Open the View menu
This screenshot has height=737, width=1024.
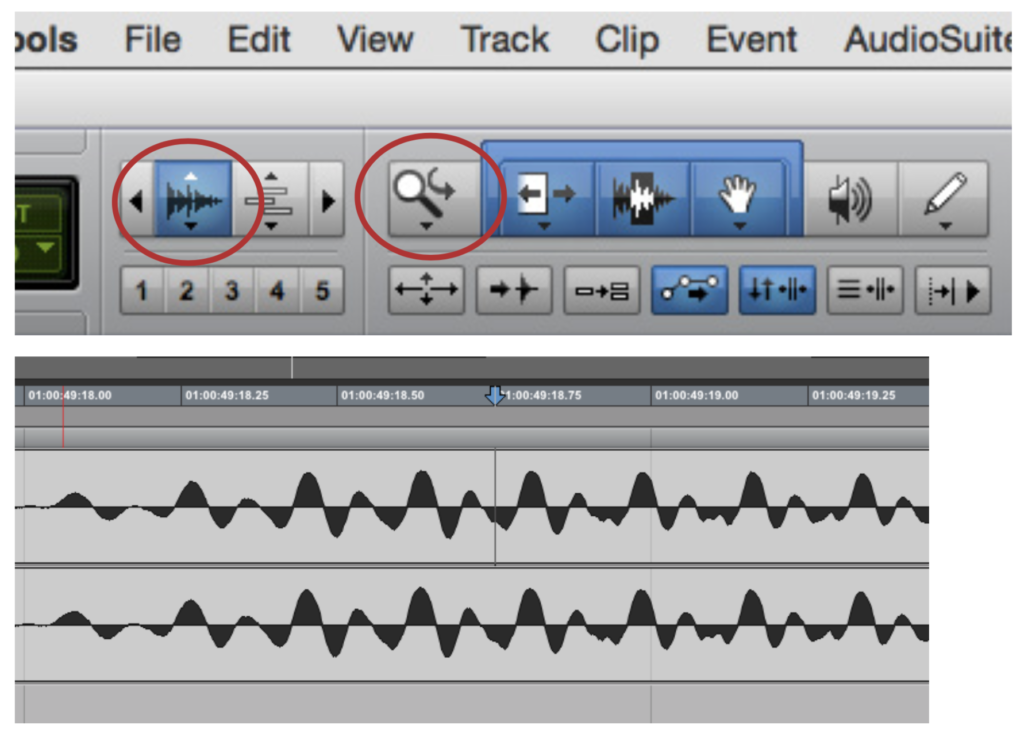click(376, 40)
